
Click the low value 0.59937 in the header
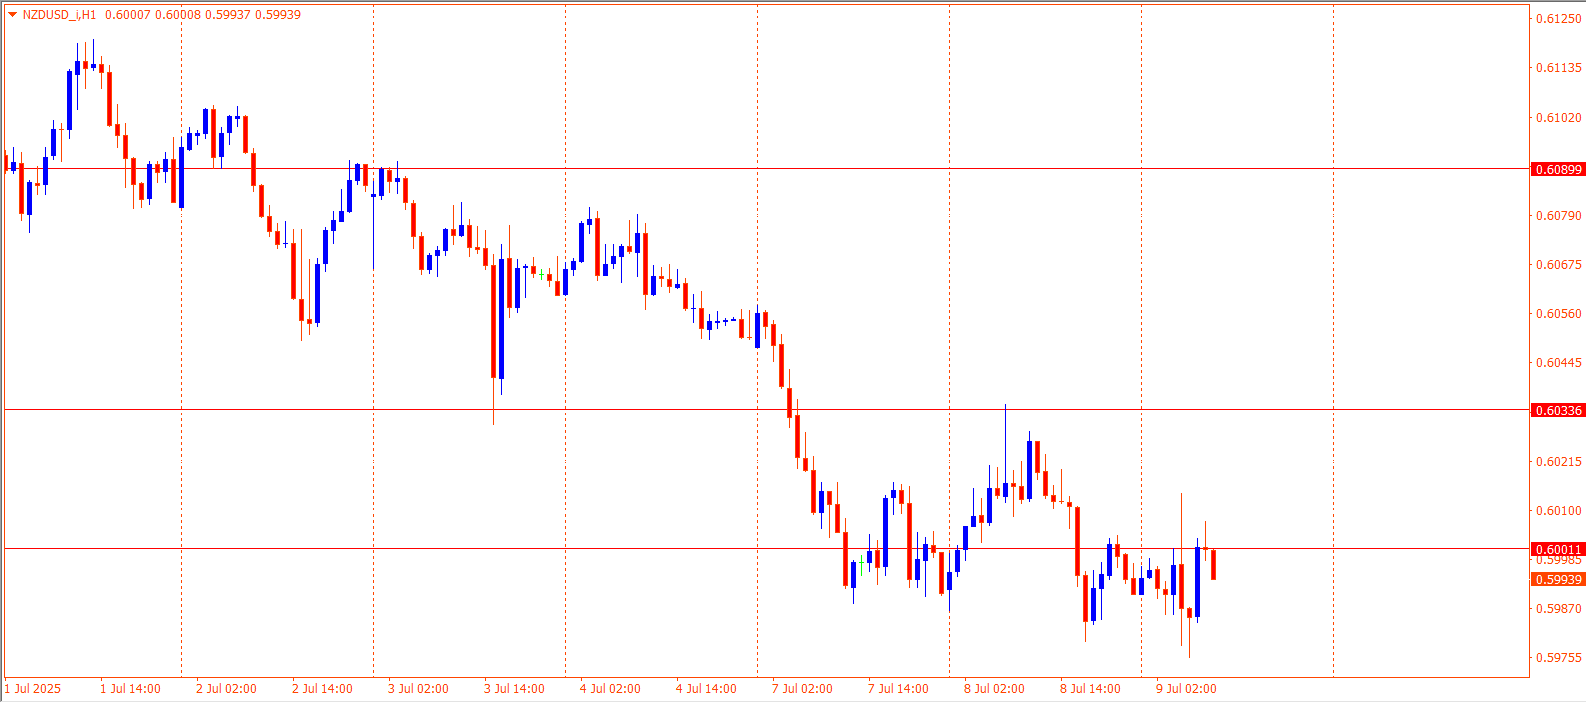tap(228, 15)
